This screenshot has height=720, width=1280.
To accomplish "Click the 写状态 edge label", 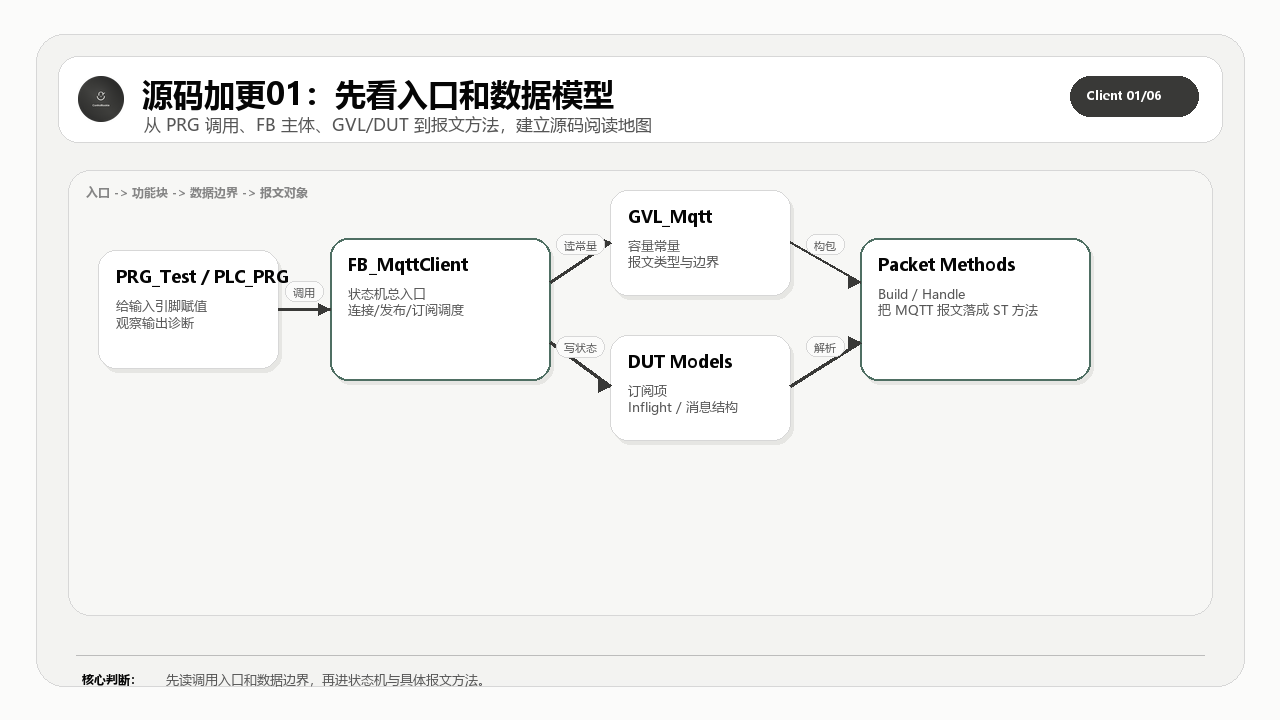I will click(580, 348).
